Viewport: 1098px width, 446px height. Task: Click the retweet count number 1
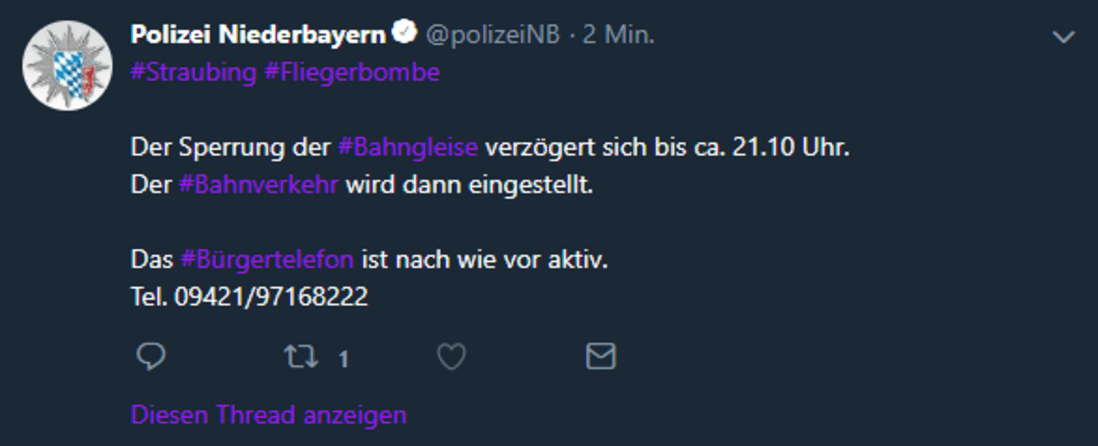[x=343, y=359]
